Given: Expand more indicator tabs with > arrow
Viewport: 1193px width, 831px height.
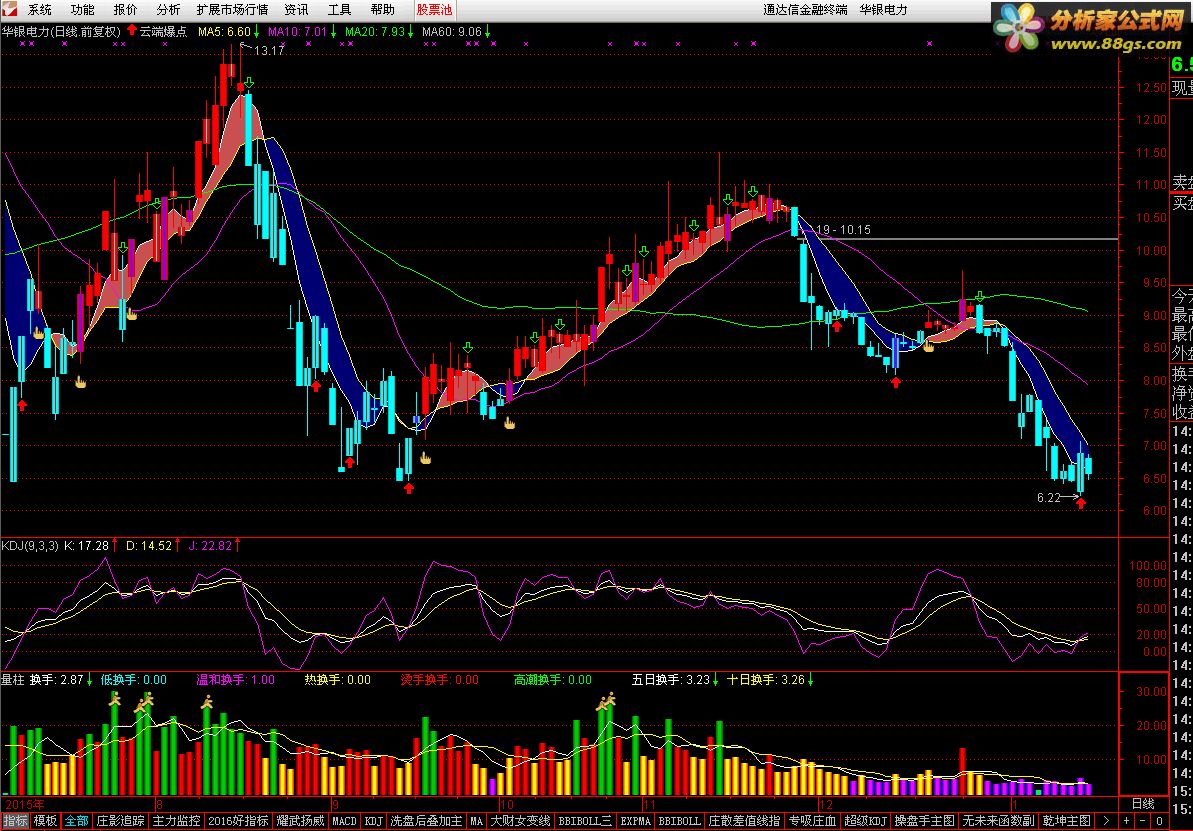Looking at the screenshot, I should [x=1106, y=821].
